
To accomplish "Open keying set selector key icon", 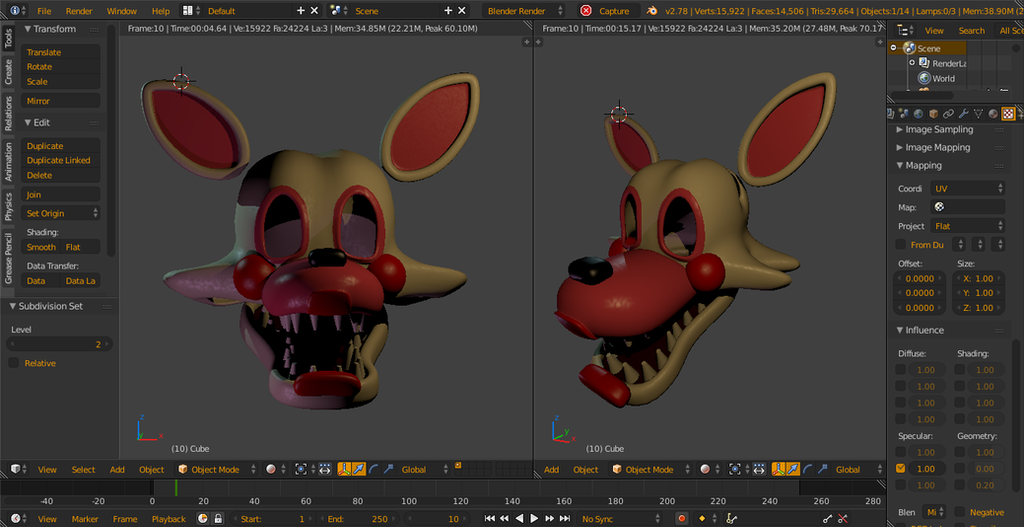I will (x=731, y=519).
